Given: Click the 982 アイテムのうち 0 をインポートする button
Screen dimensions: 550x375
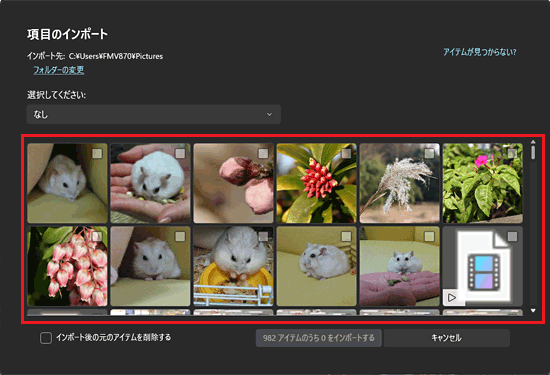Looking at the screenshot, I should tap(318, 338).
